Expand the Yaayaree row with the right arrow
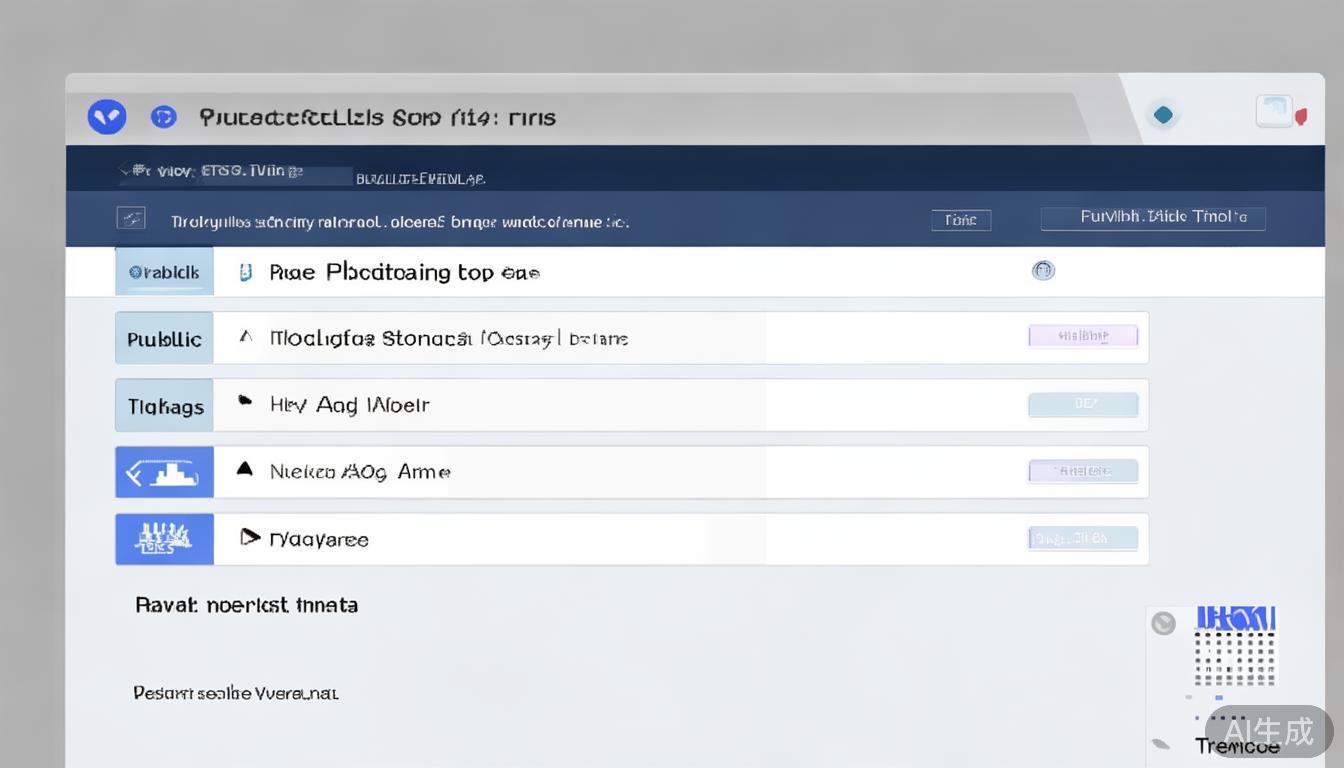Image resolution: width=1344 pixels, height=768 pixels. tap(250, 538)
